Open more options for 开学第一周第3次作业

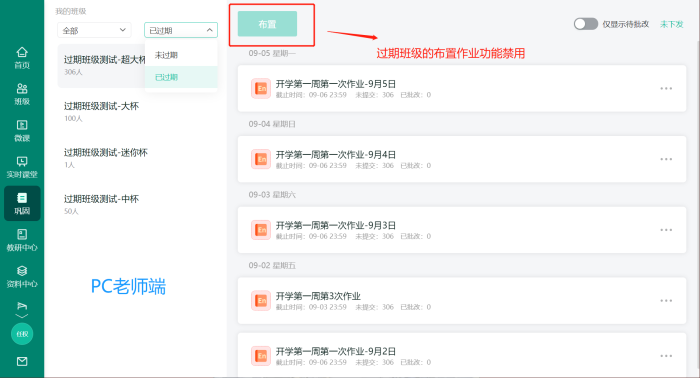coord(666,301)
